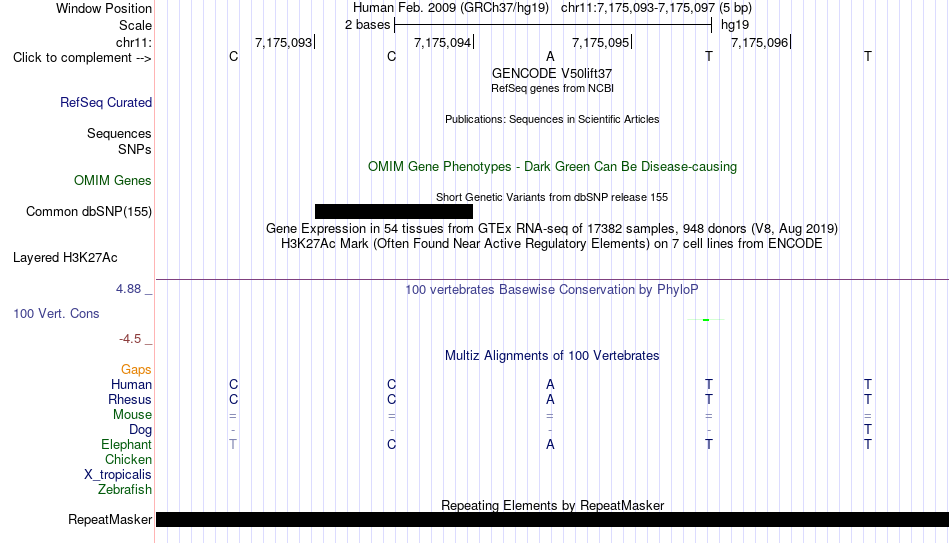Screen dimensions: 950x543
Task: Click the 7,175,094 ruler coordinate
Action: pos(442,42)
